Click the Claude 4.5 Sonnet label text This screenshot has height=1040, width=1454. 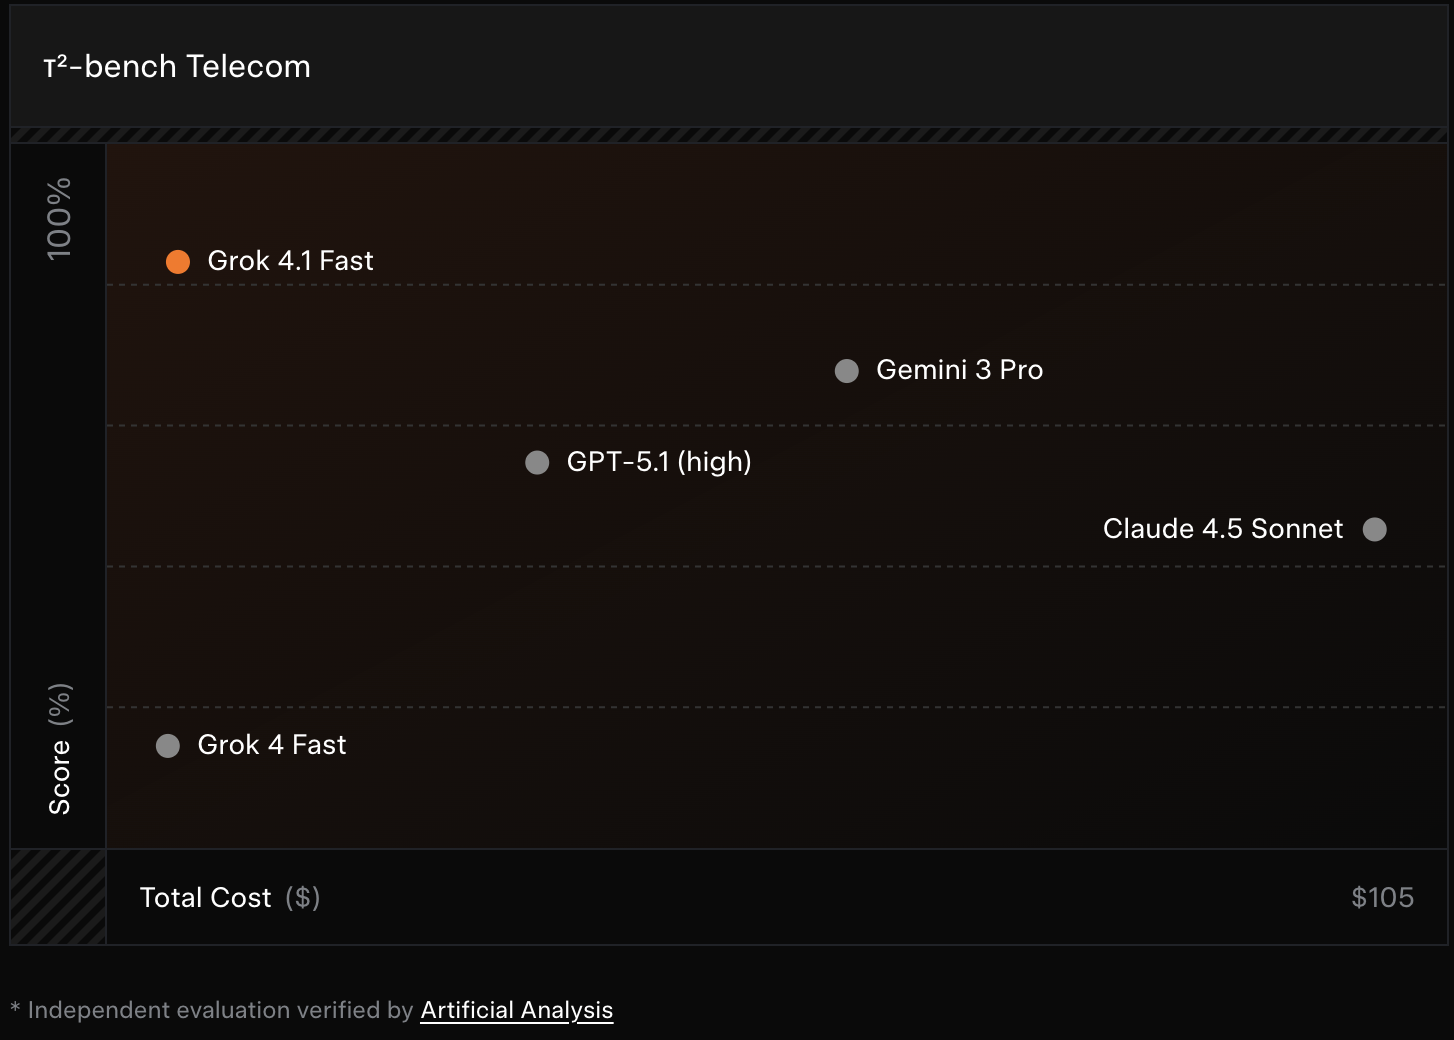tap(1222, 529)
